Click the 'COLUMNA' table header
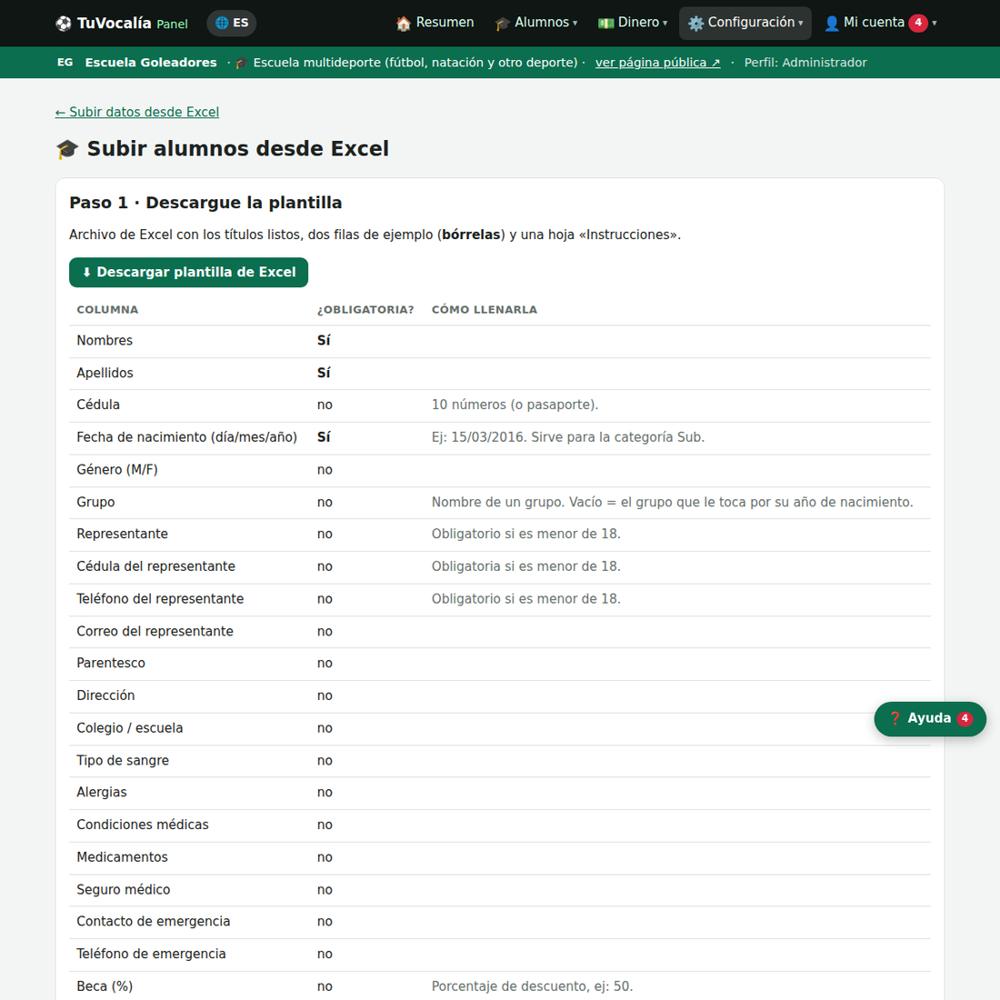Image resolution: width=1000 pixels, height=1000 pixels. click(x=107, y=310)
